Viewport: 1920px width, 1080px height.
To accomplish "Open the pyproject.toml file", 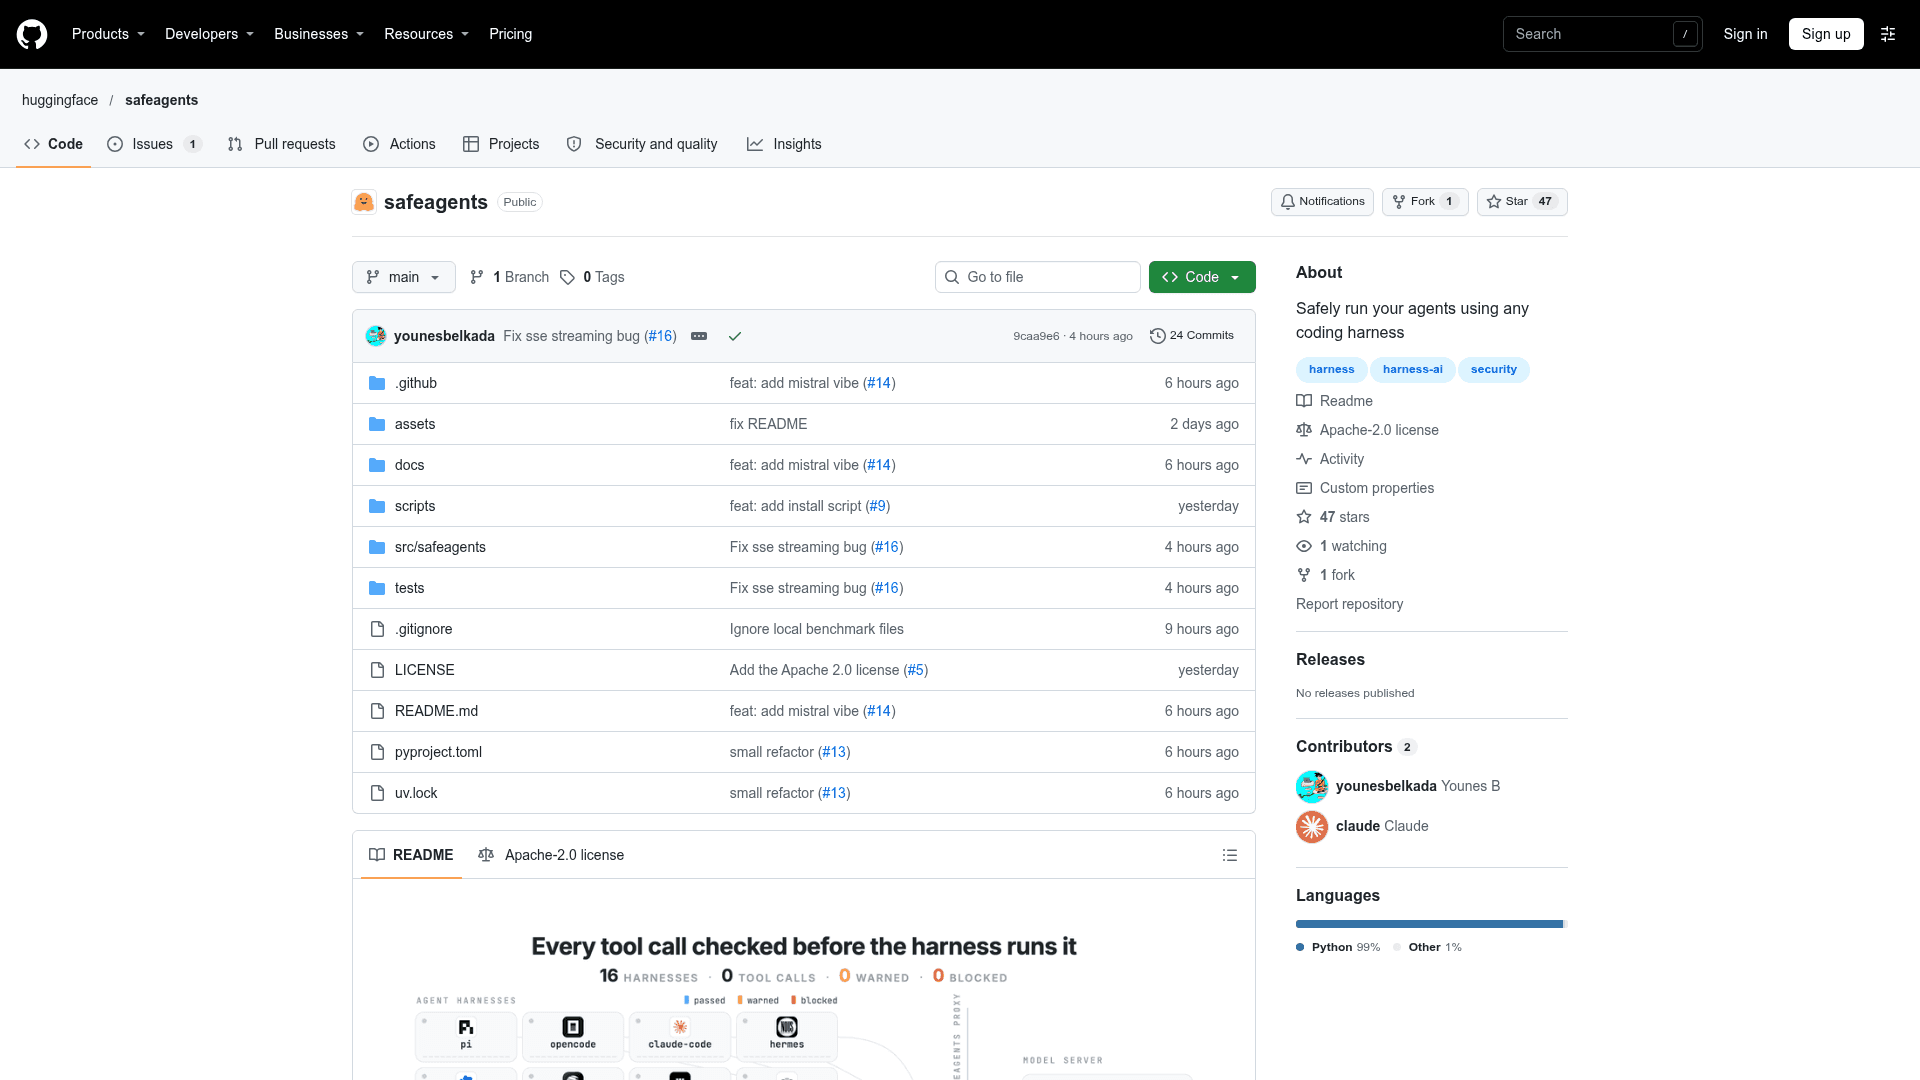I will click(x=438, y=752).
